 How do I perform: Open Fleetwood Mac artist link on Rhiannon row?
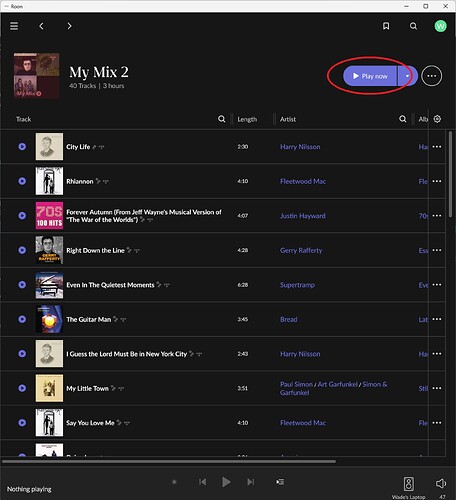coord(303,181)
